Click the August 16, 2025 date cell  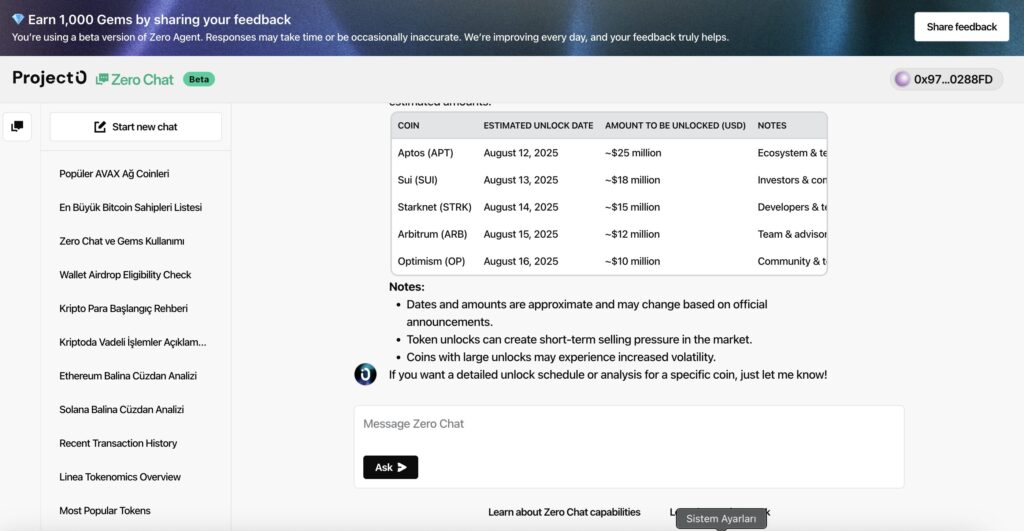point(520,261)
